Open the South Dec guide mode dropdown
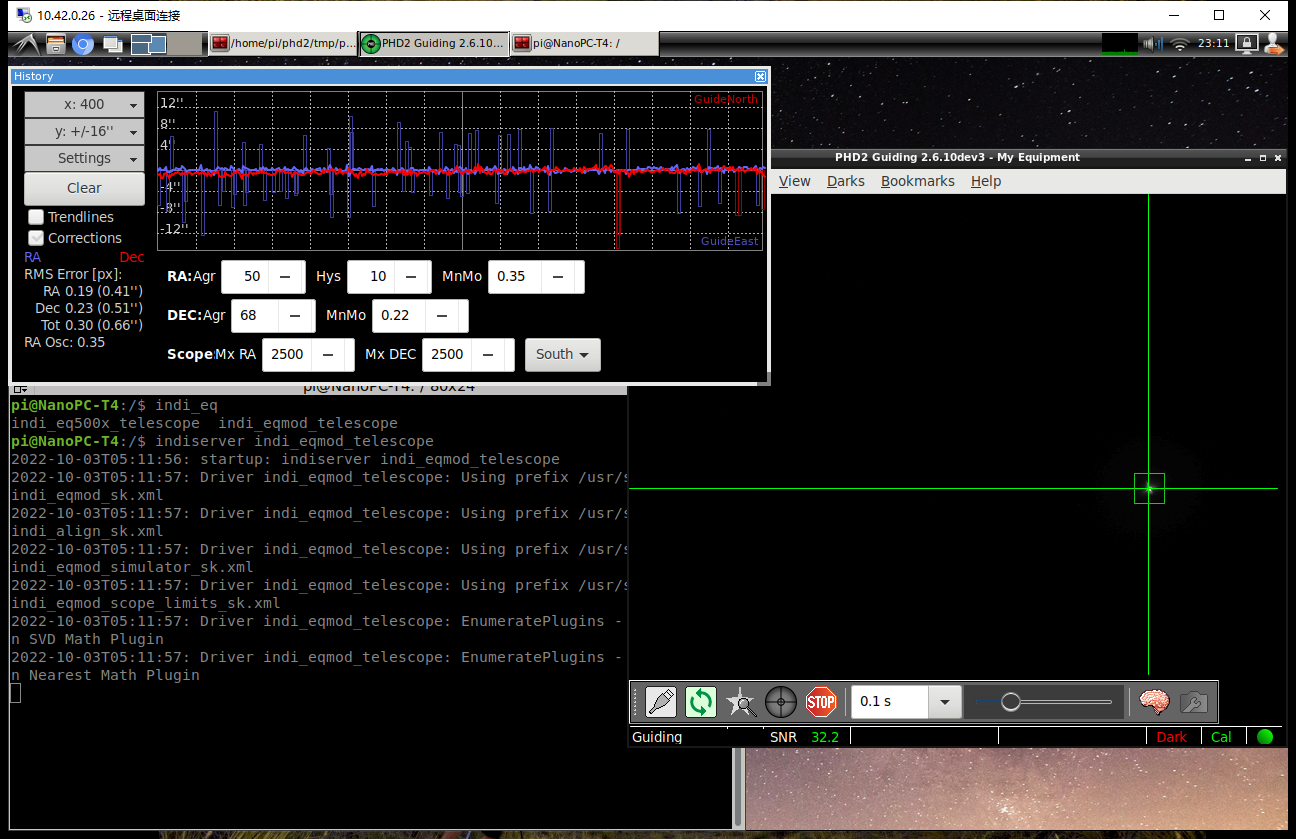This screenshot has width=1296, height=839. pyautogui.click(x=563, y=354)
